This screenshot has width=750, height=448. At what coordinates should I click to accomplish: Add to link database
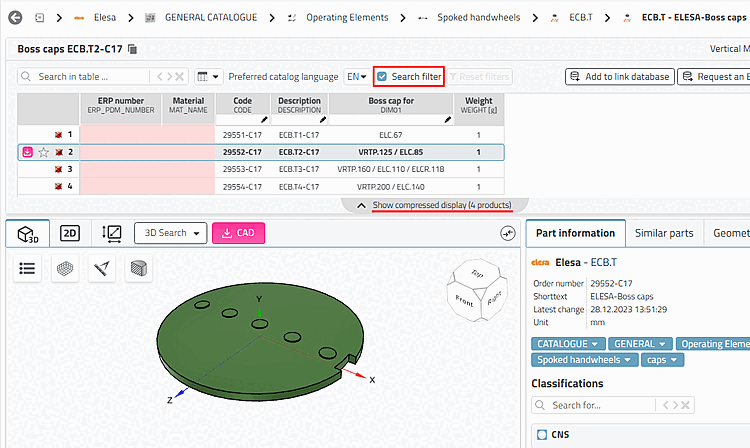coord(620,76)
